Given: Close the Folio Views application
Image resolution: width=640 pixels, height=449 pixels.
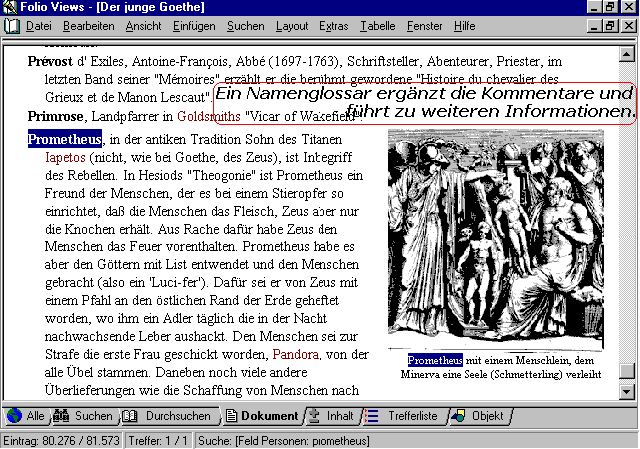Looking at the screenshot, I should pos(629,7).
